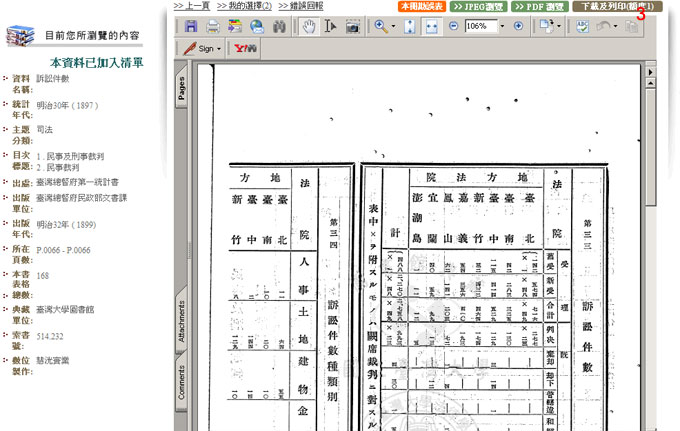The height and width of the screenshot is (431, 680).
Task: Click the PDF瀏覽 button
Action: click(539, 6)
